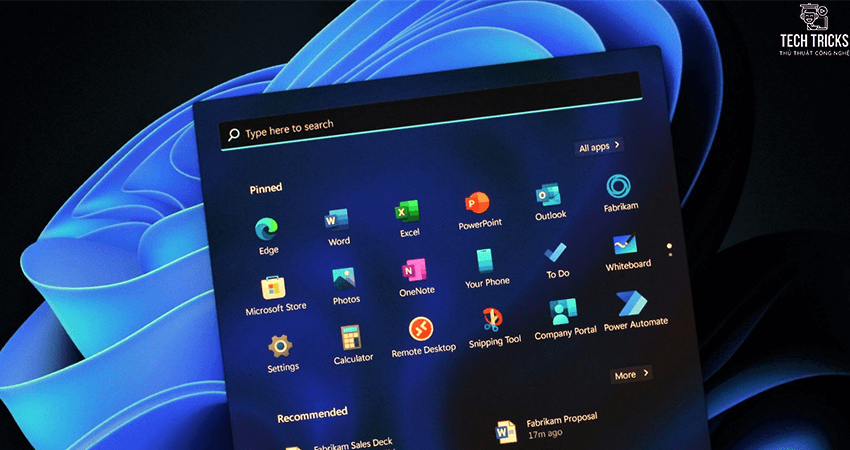Open the Snipping Tool icon
Screen dimensions: 850x450
point(492,320)
